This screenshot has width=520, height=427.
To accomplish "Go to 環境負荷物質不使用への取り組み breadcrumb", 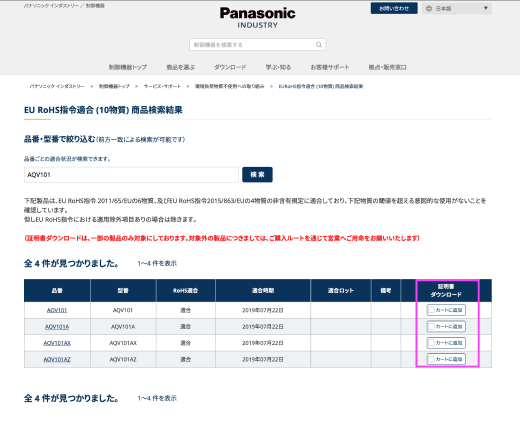I will [x=230, y=86].
